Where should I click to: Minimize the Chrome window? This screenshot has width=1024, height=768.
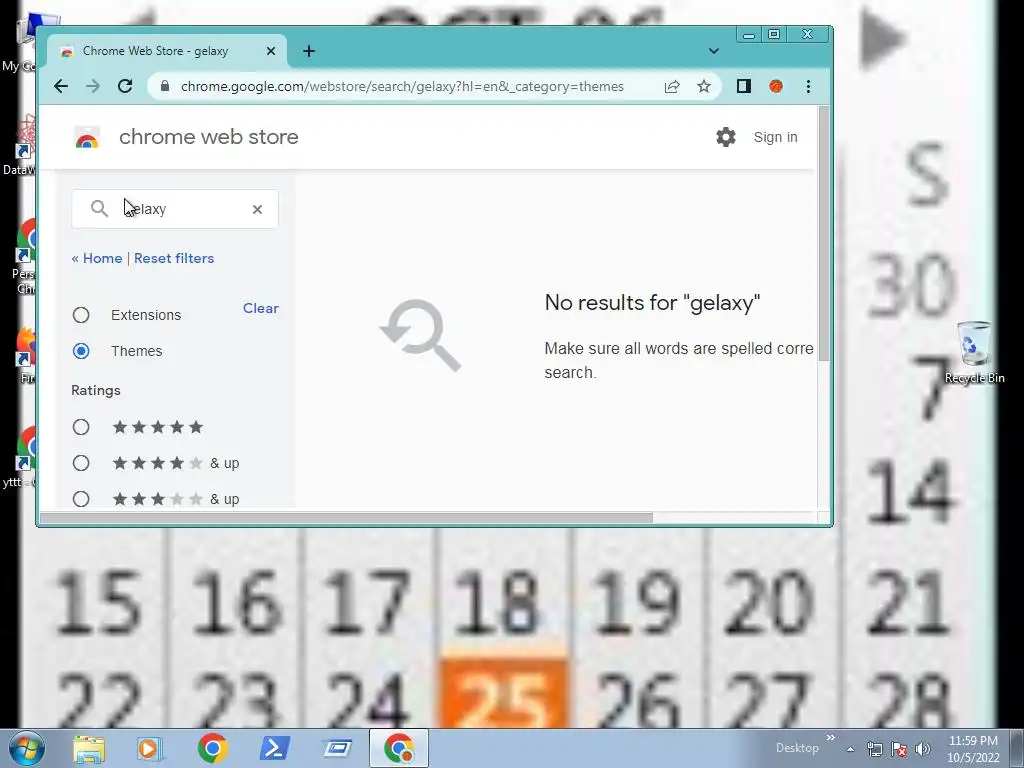(x=749, y=35)
